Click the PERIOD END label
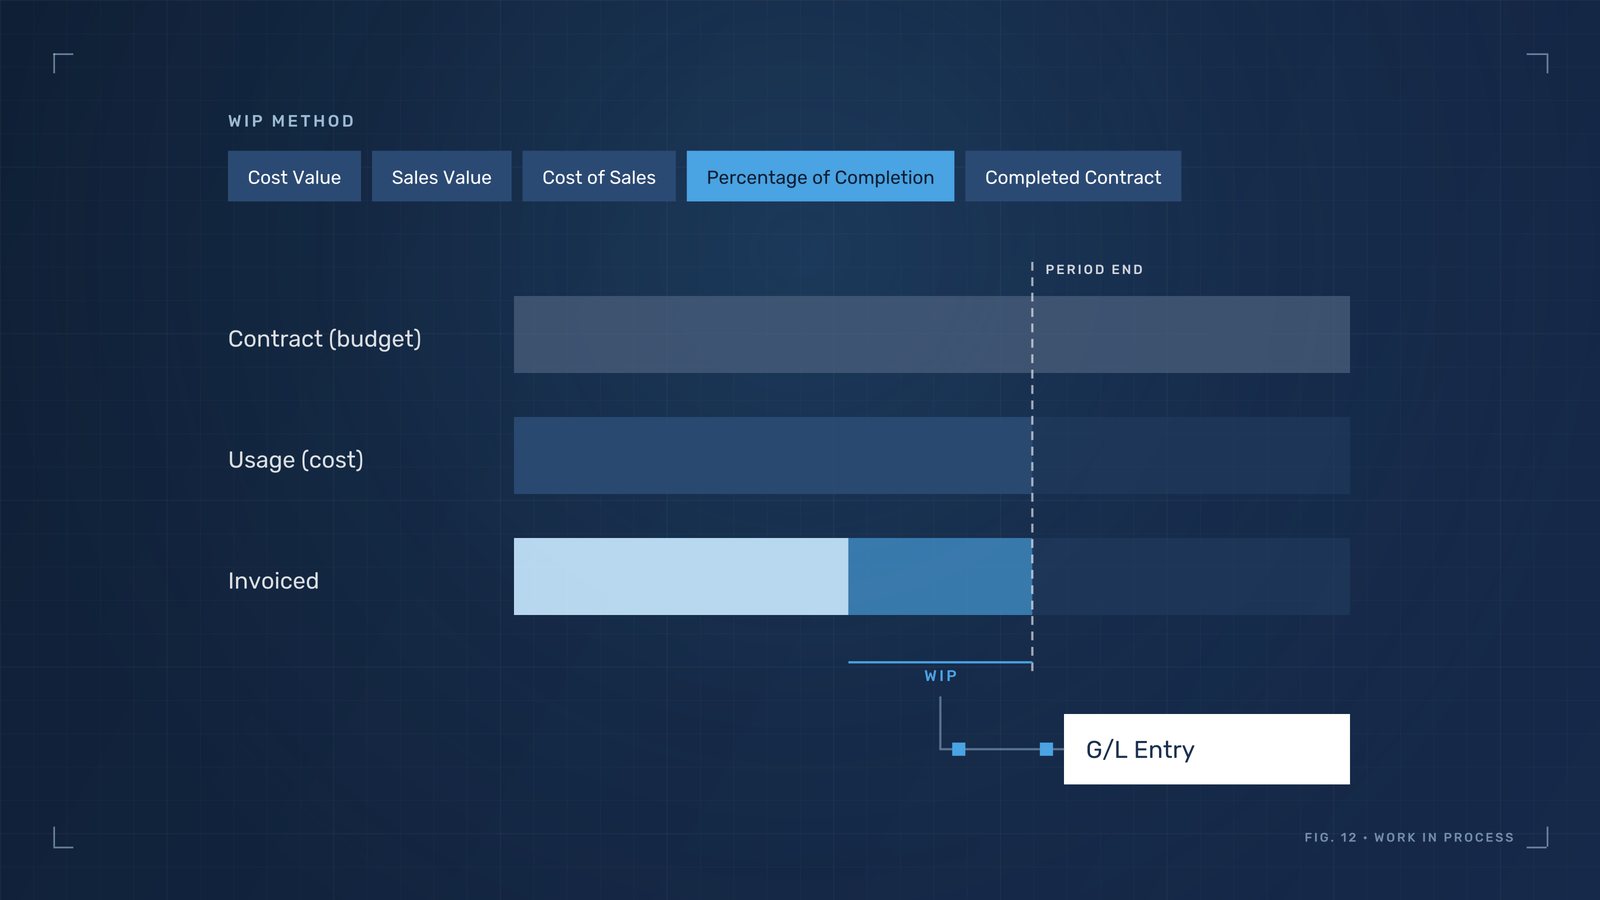 [1094, 270]
